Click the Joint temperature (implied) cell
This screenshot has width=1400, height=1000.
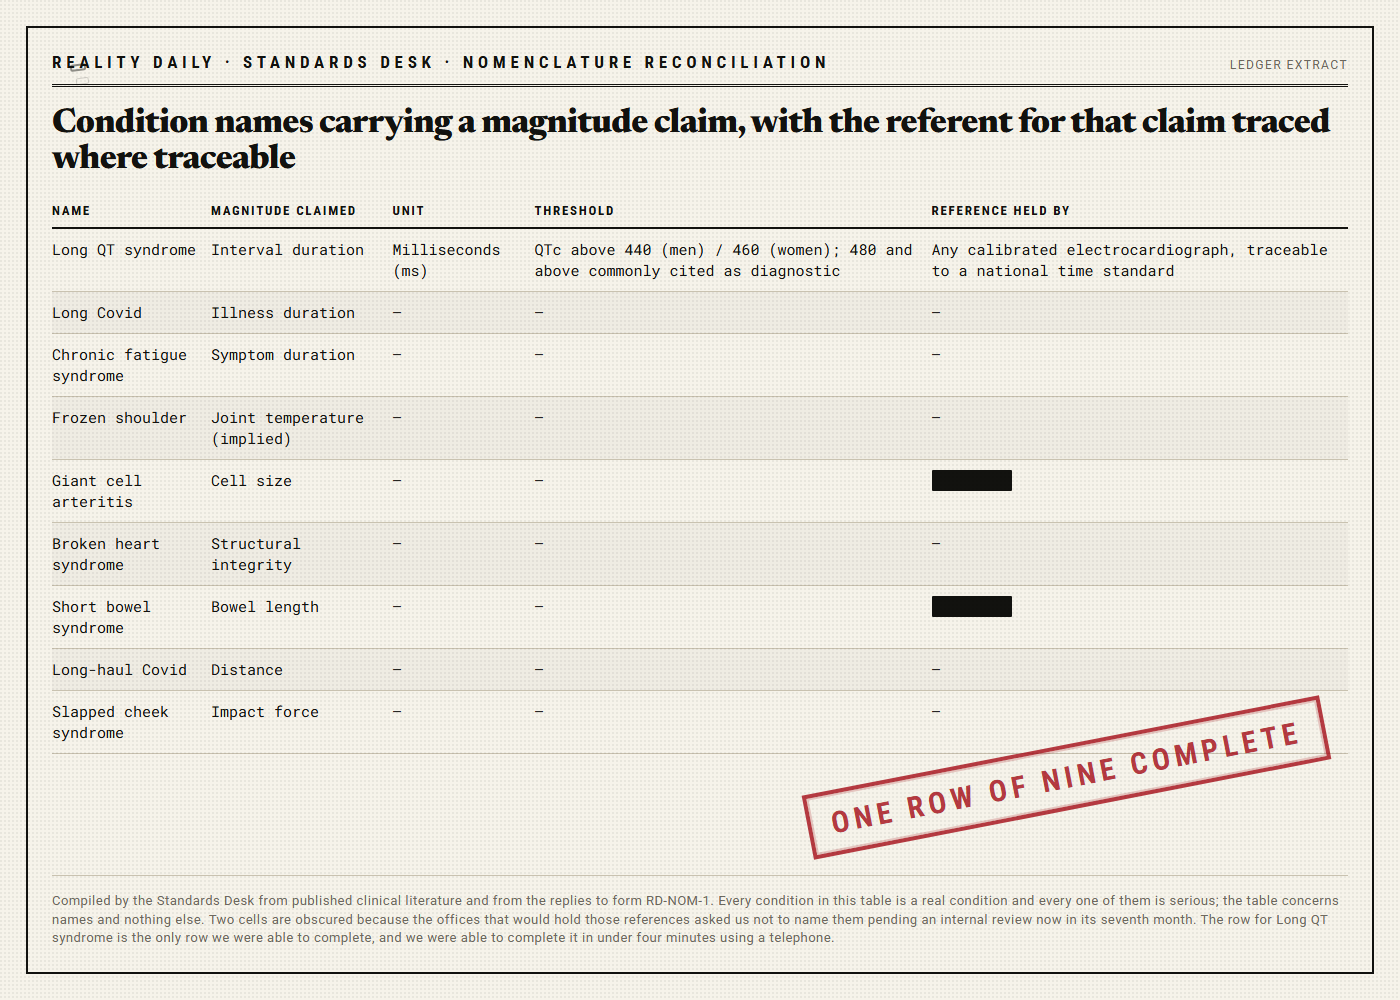tap(287, 428)
